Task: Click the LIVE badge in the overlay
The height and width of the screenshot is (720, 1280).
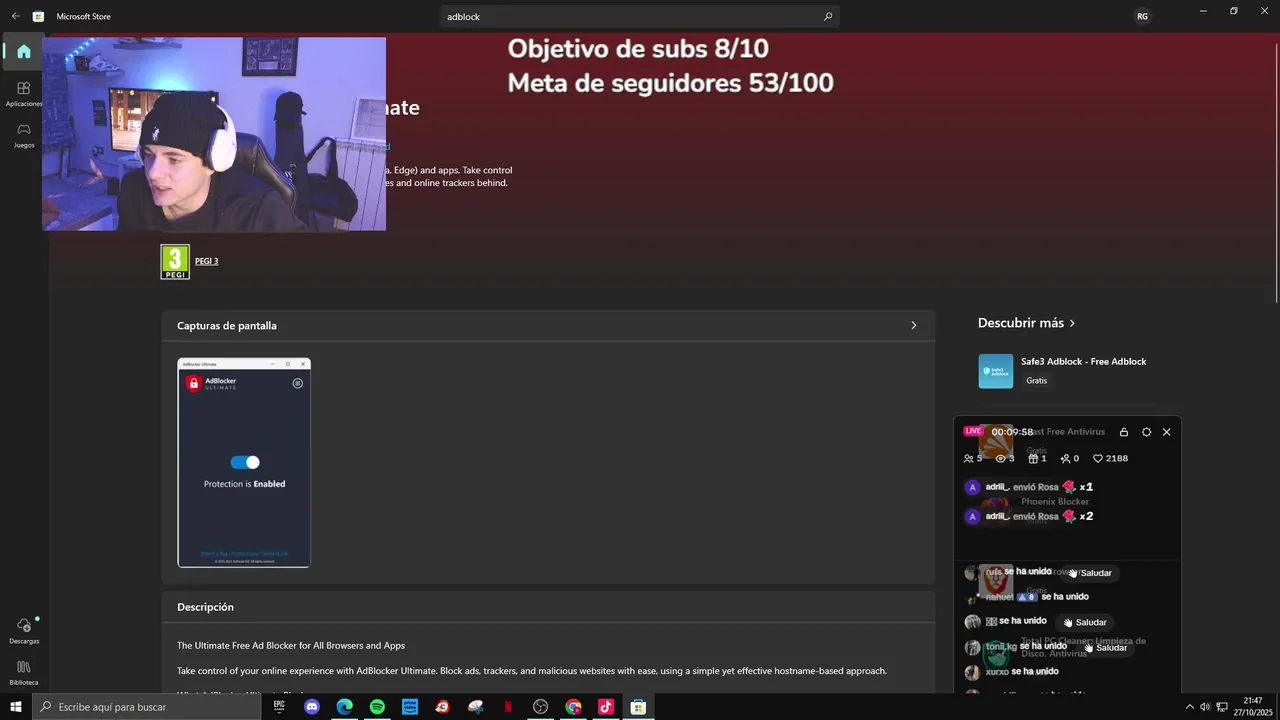Action: coord(973,431)
